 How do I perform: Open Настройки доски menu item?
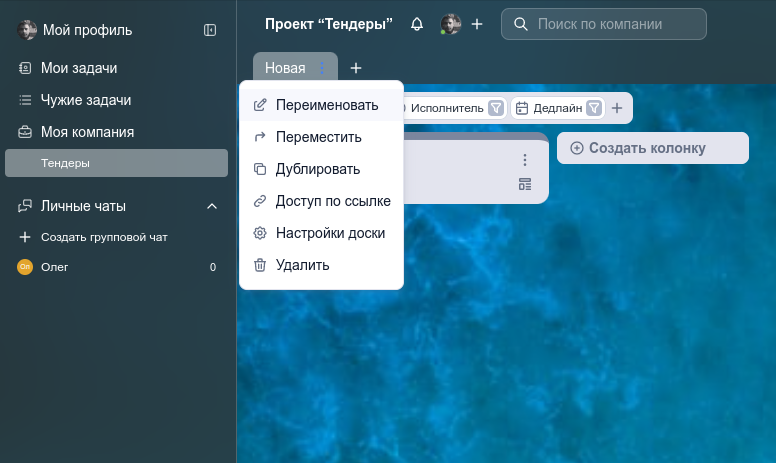[322, 233]
